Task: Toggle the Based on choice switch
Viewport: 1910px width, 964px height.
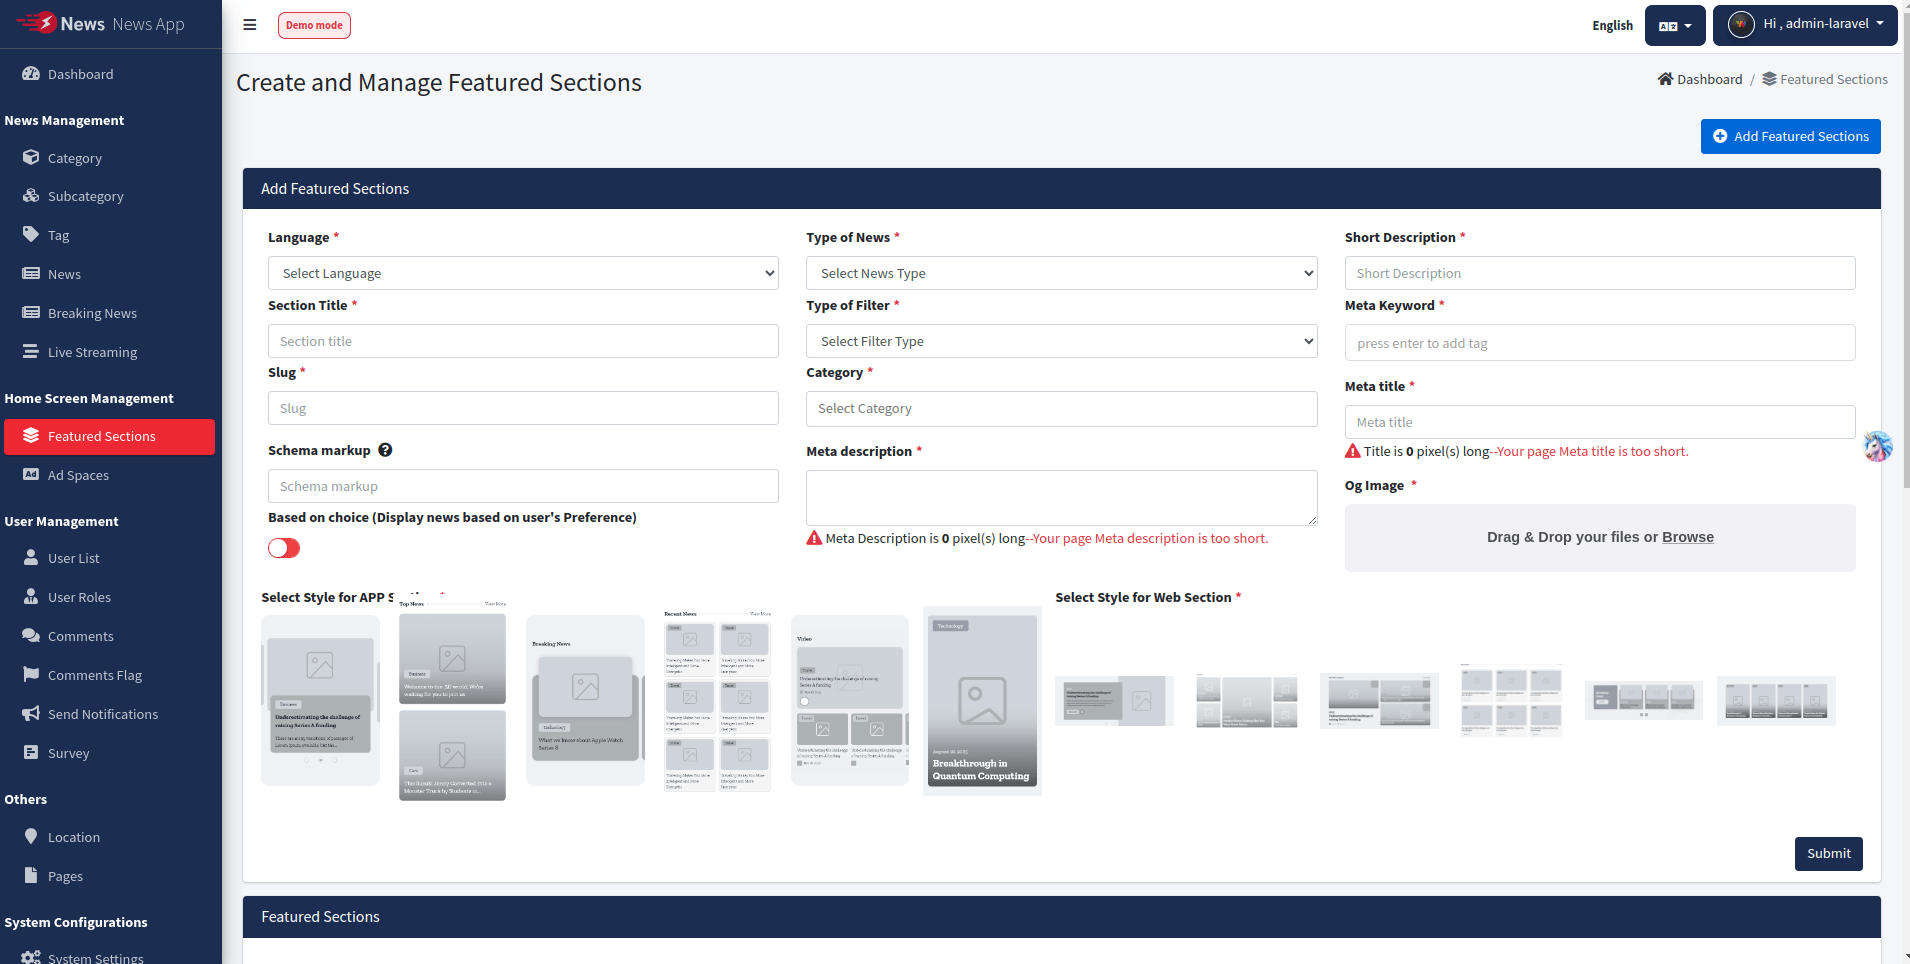Action: (x=284, y=548)
